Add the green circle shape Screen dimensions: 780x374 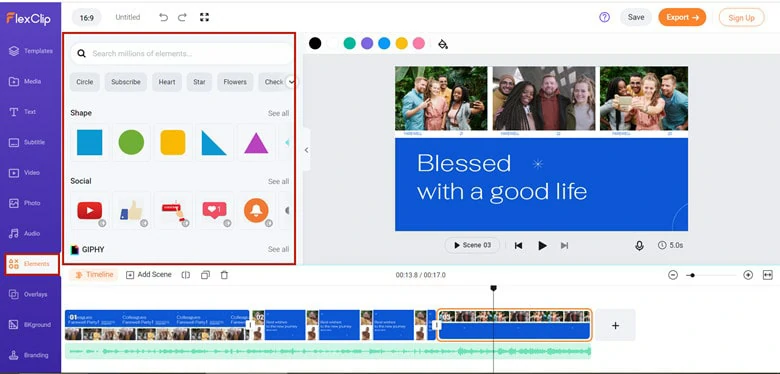coord(131,143)
